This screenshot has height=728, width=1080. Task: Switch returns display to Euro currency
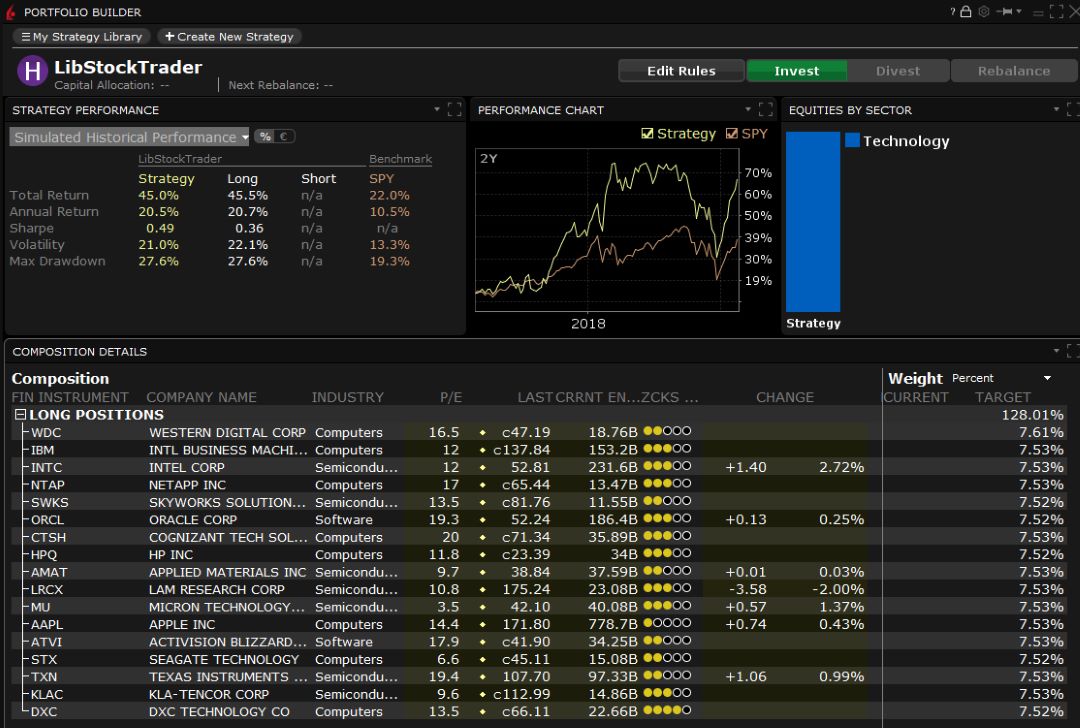[283, 136]
